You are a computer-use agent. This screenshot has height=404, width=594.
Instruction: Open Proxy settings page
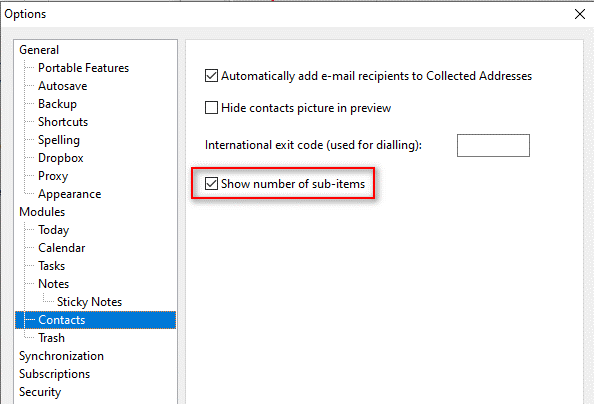[x=53, y=176]
